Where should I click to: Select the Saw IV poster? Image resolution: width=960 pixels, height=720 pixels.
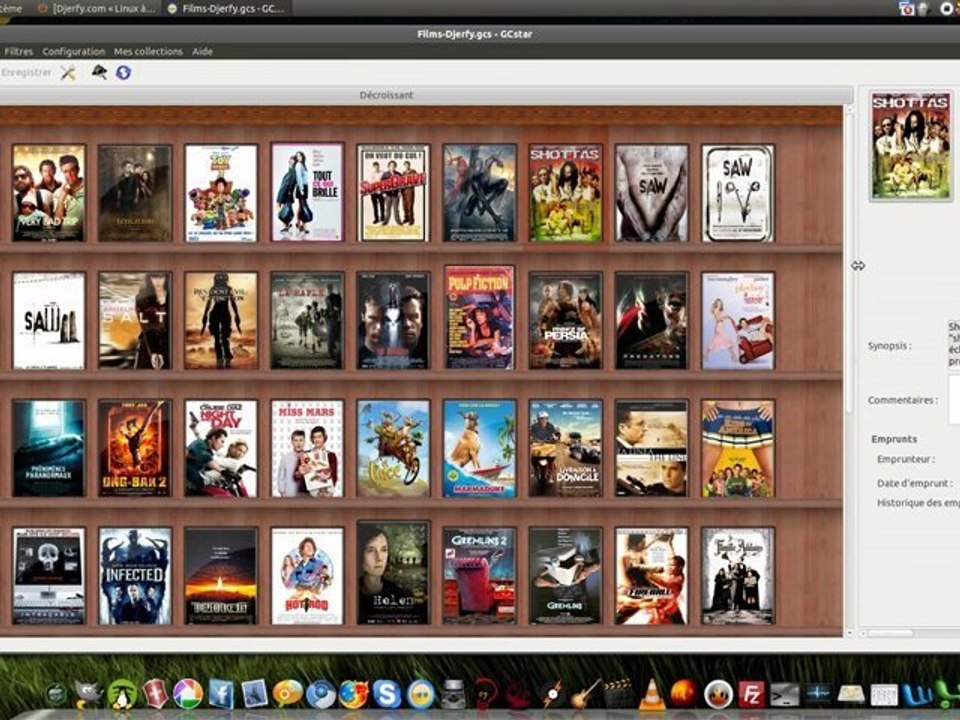[738, 193]
